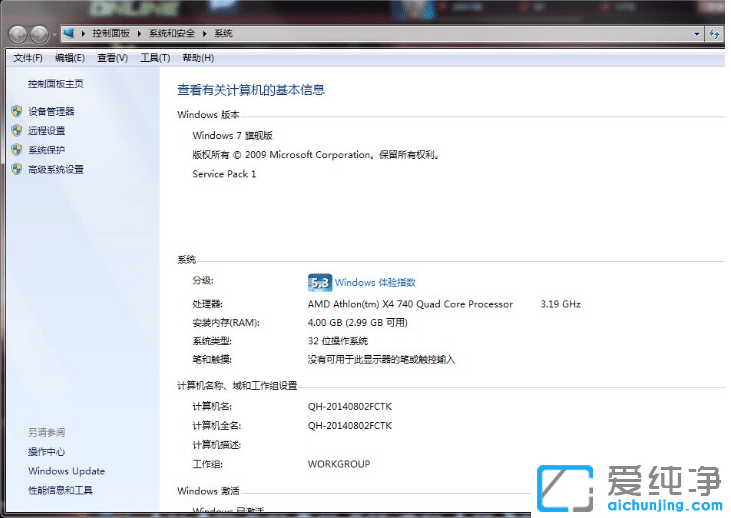Click the 5.3 experience index score badge
Viewport: 731px width, 518px height.
(320, 283)
